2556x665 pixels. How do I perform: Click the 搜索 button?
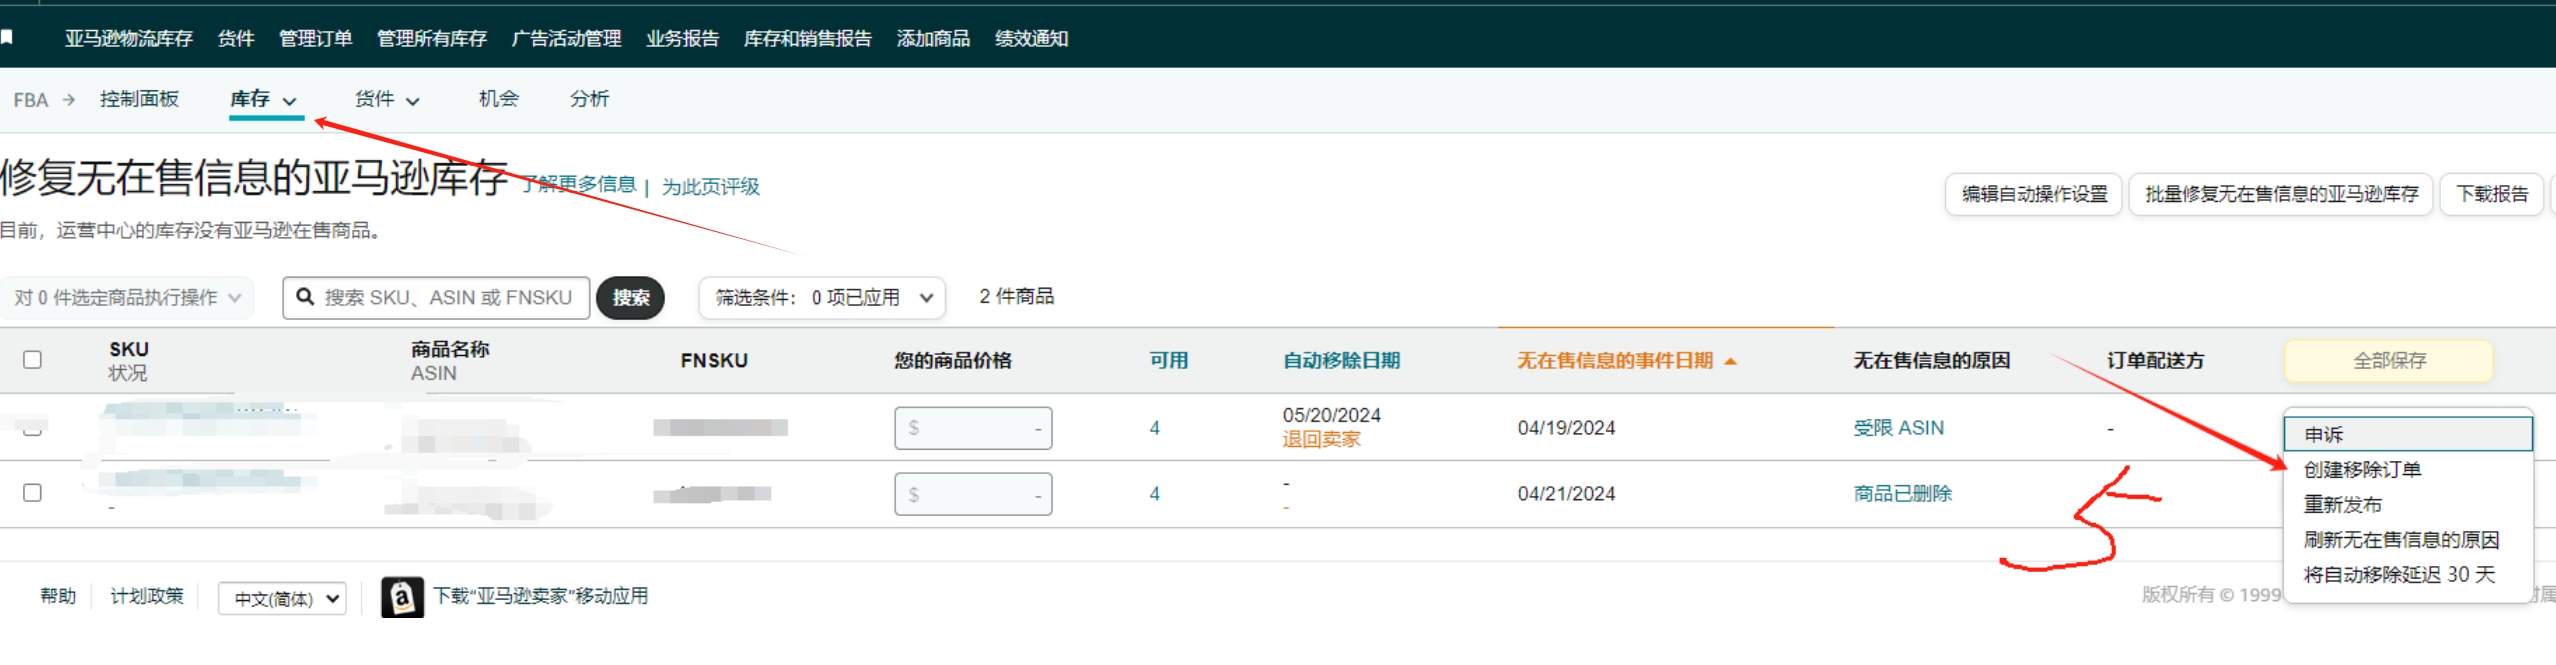coord(631,298)
